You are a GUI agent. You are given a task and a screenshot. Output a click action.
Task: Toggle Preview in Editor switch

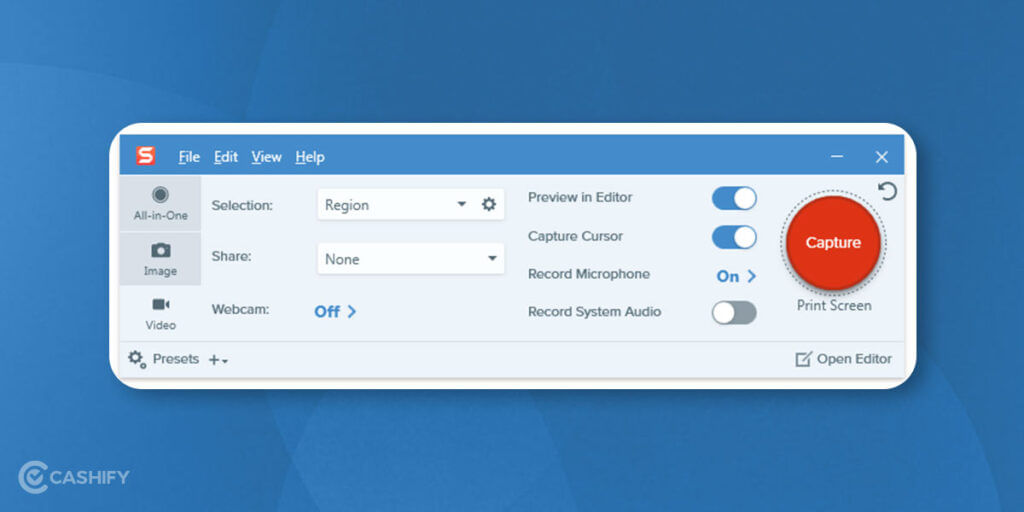pos(734,198)
